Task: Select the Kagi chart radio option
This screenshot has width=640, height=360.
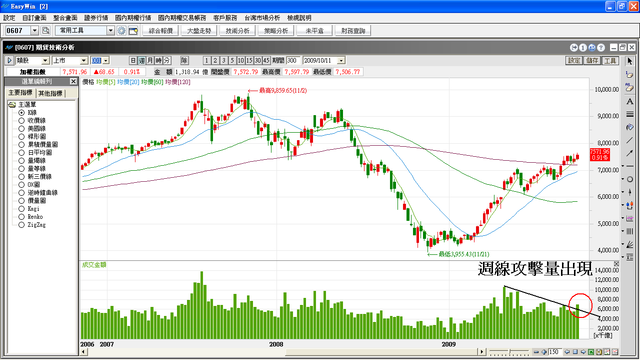Action: 21,209
